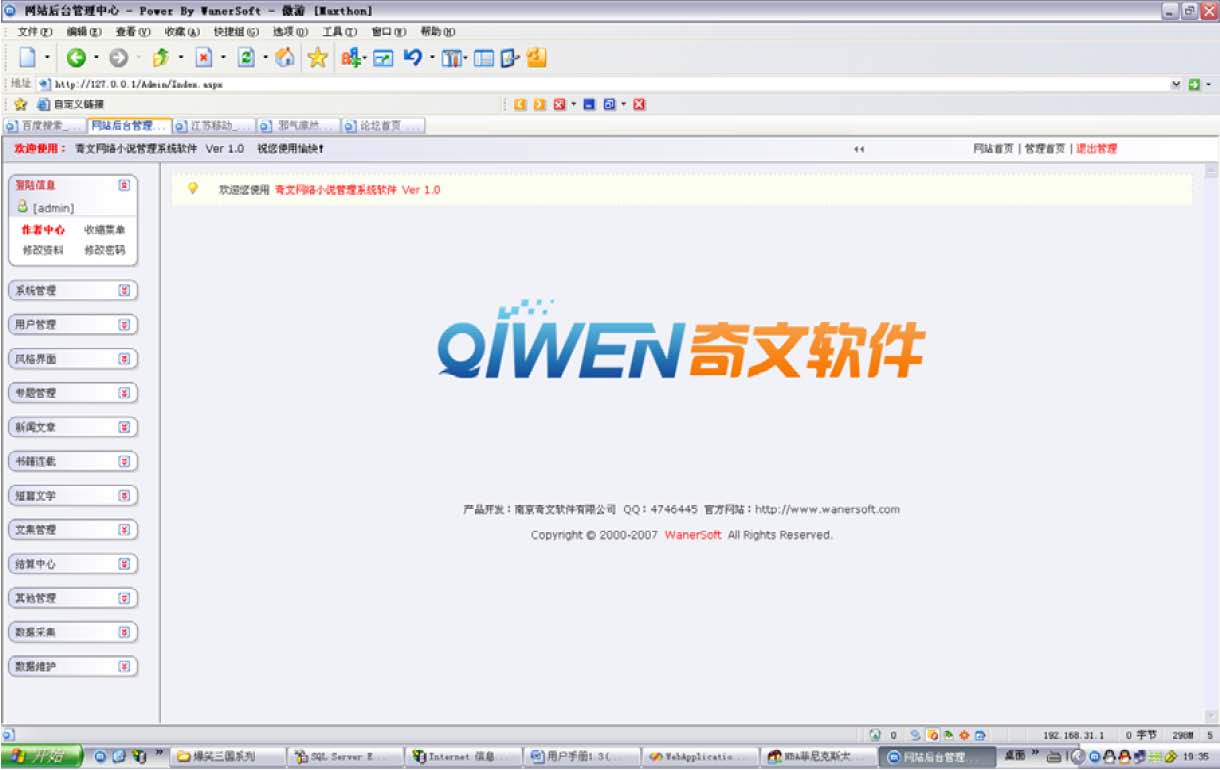Switch to the 江苏移动 browser tab
The width and height of the screenshot is (1220, 770).
pyautogui.click(x=212, y=126)
